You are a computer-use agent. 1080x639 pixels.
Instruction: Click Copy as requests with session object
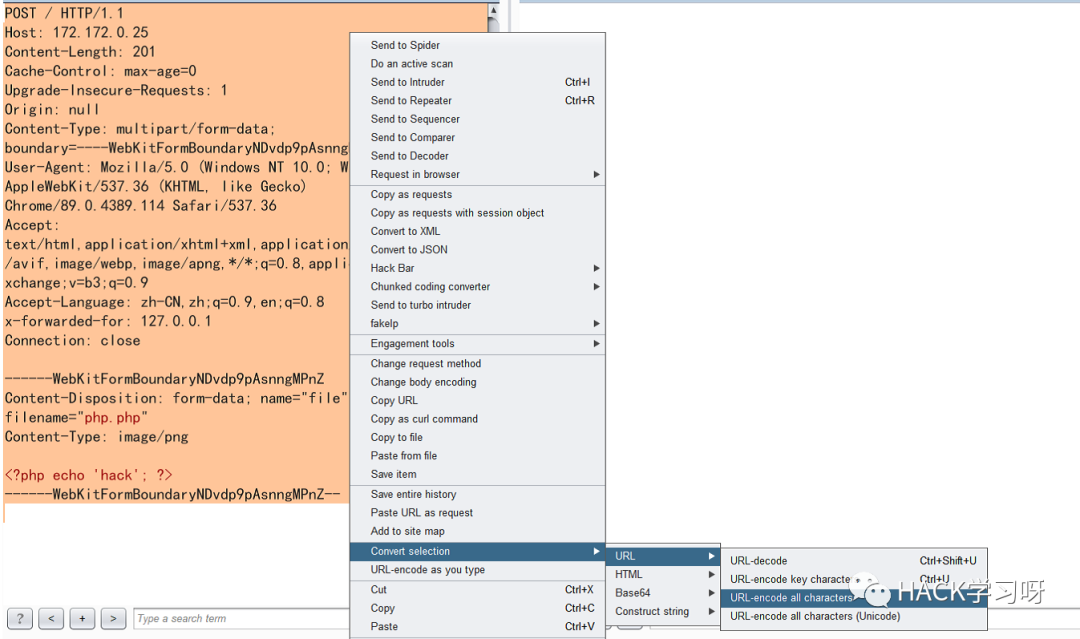point(477,213)
